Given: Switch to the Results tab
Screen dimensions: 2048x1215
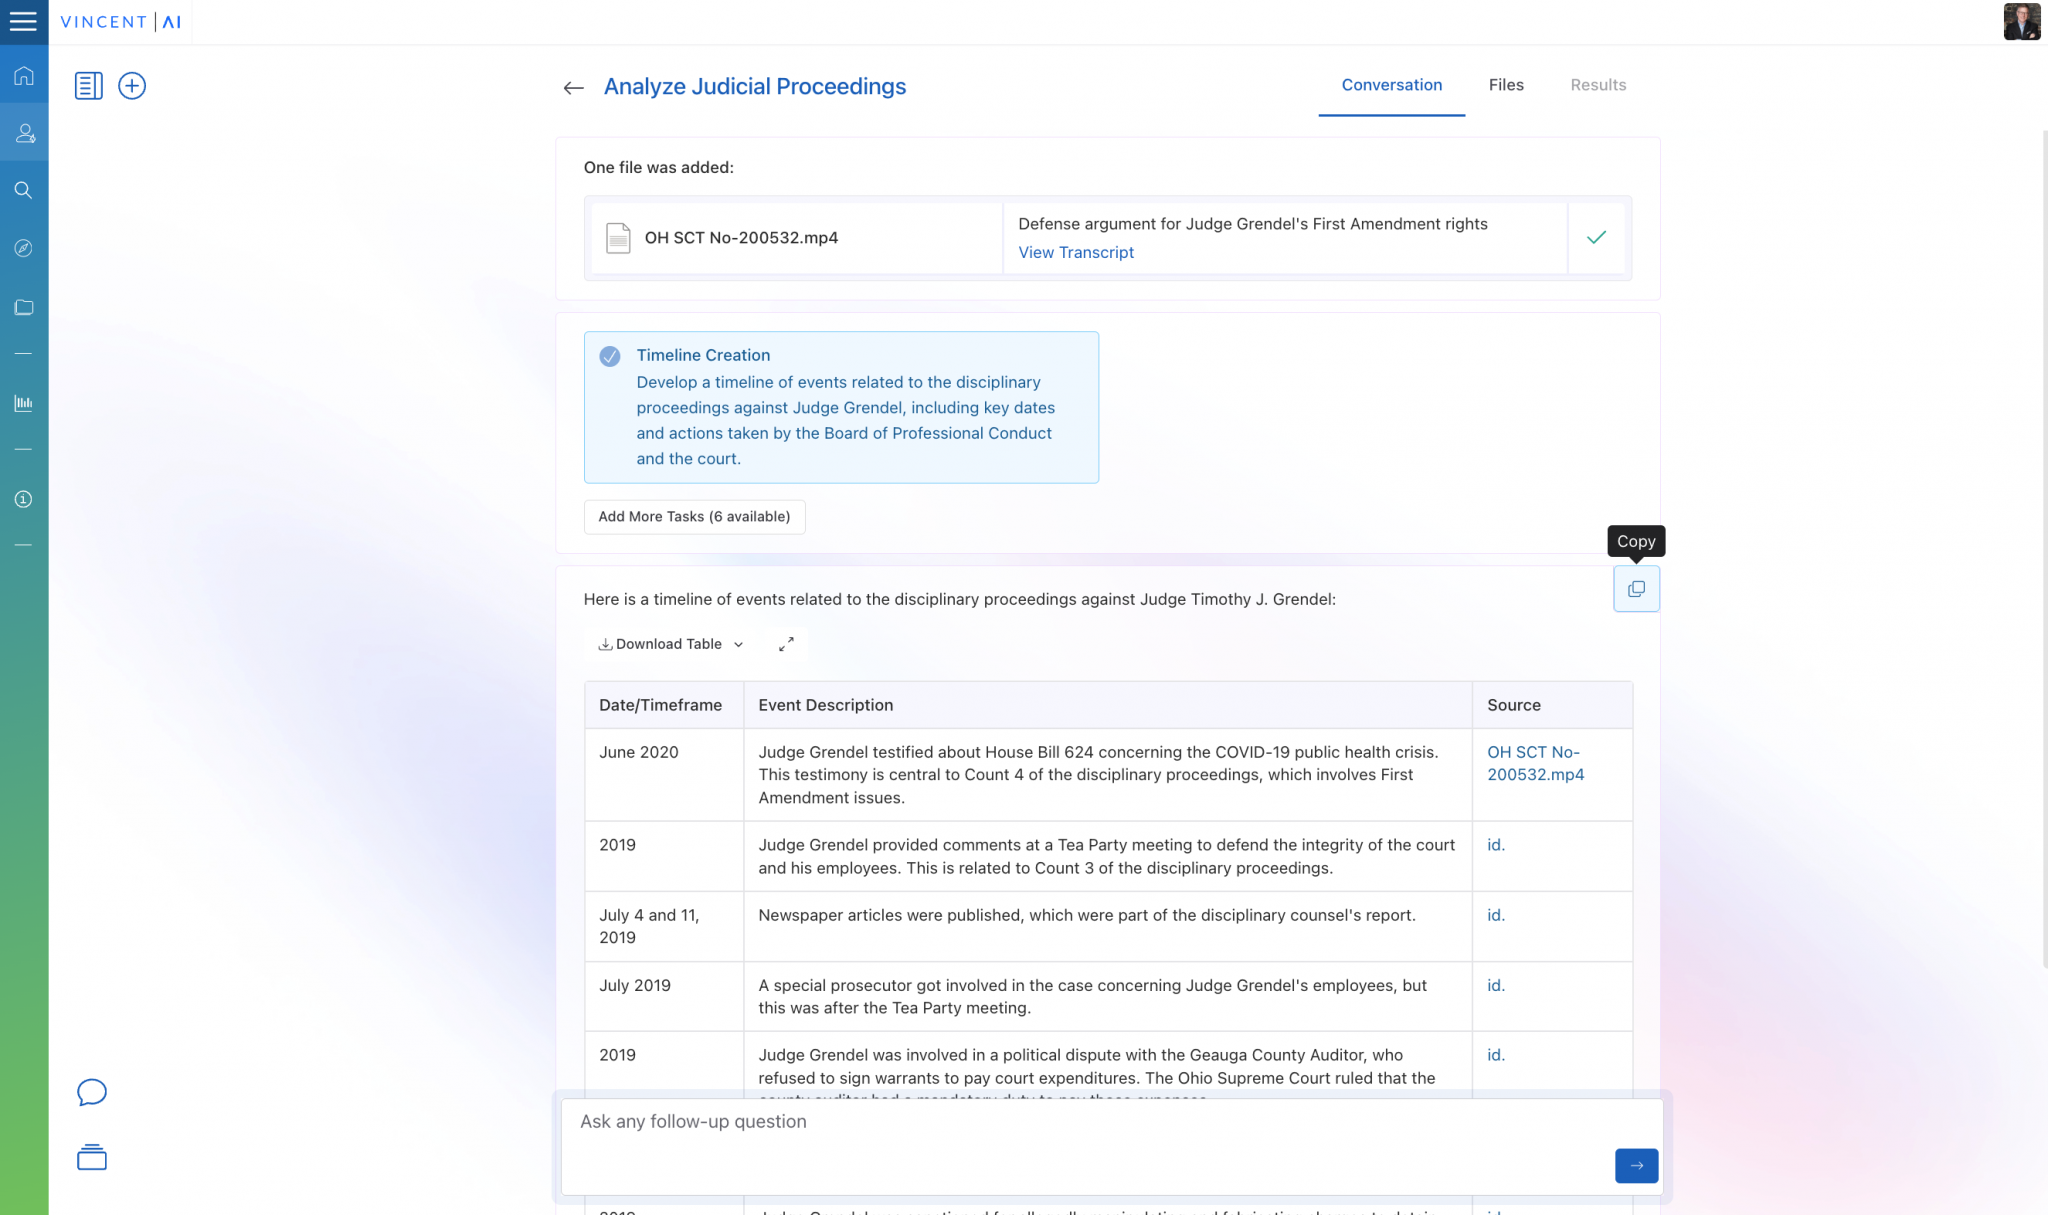Looking at the screenshot, I should tap(1597, 85).
